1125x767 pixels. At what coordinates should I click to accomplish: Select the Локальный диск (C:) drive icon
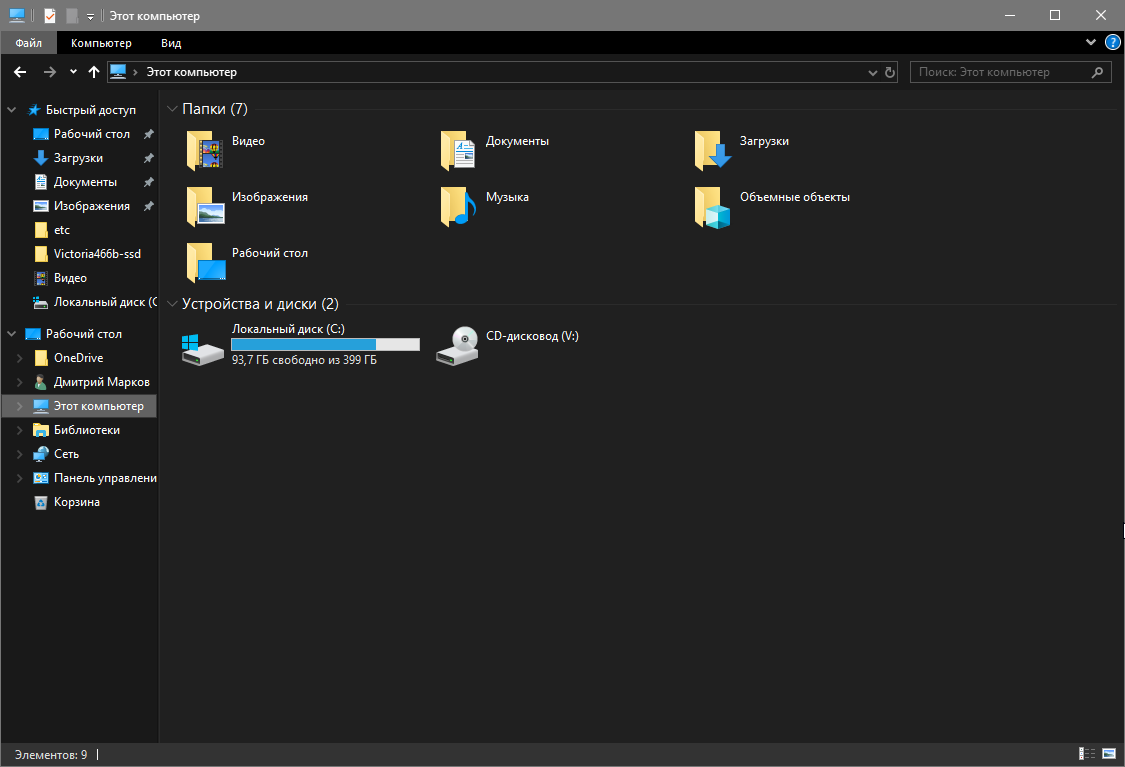pos(203,349)
